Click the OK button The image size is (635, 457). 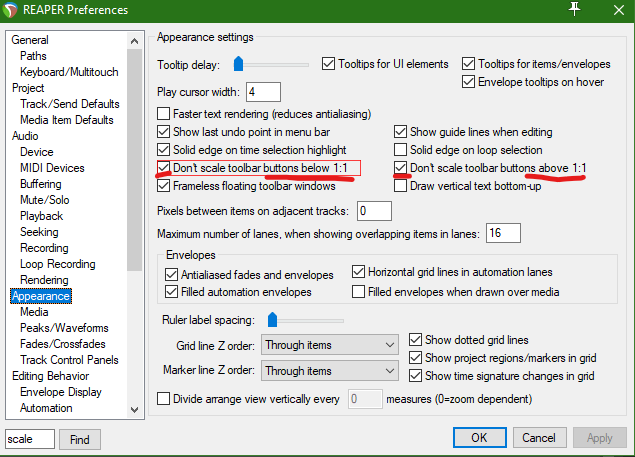tap(479, 438)
